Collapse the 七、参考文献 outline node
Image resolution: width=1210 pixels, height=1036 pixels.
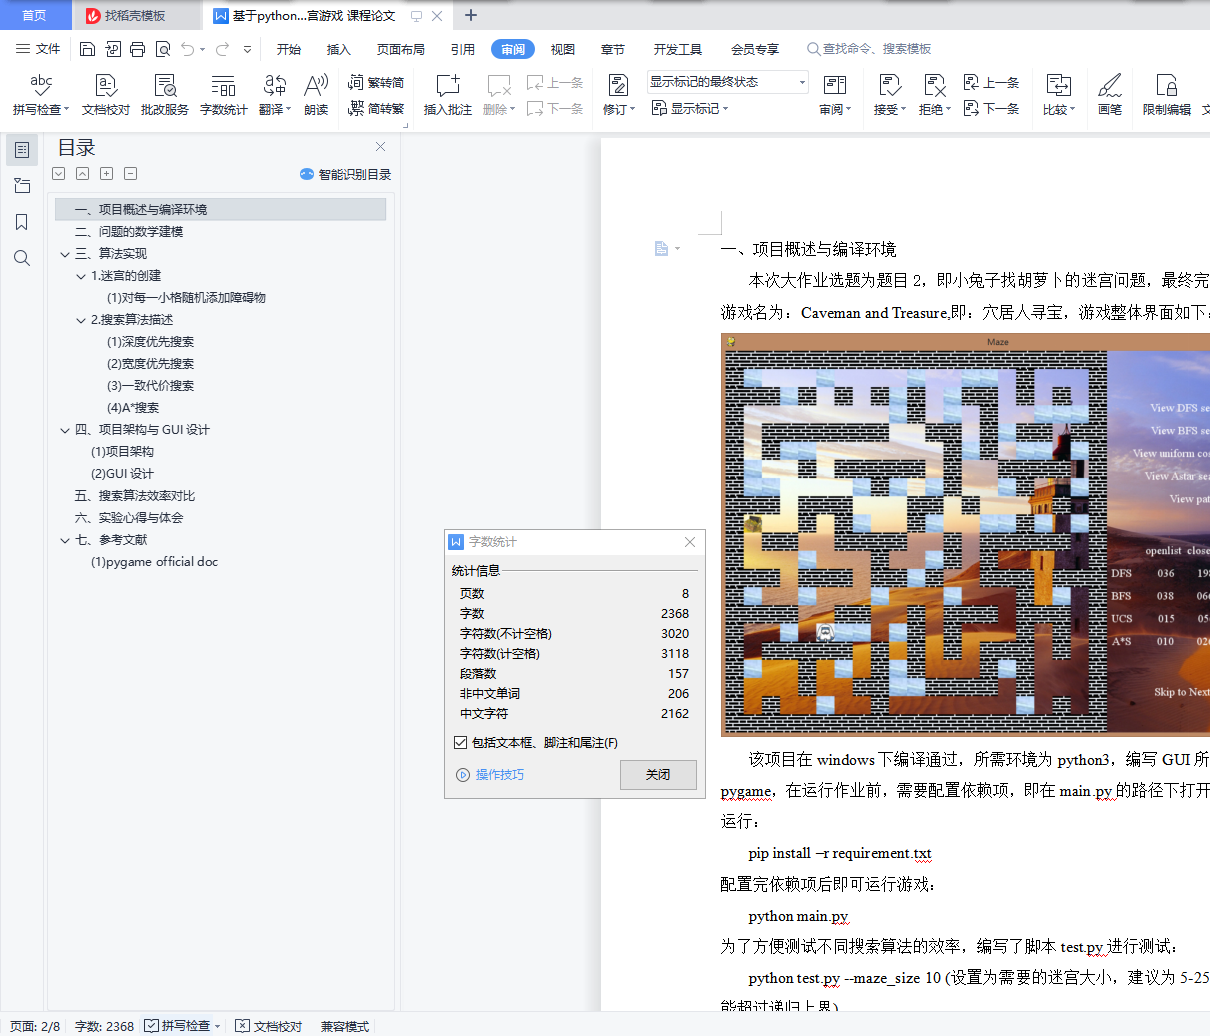pyautogui.click(x=65, y=540)
